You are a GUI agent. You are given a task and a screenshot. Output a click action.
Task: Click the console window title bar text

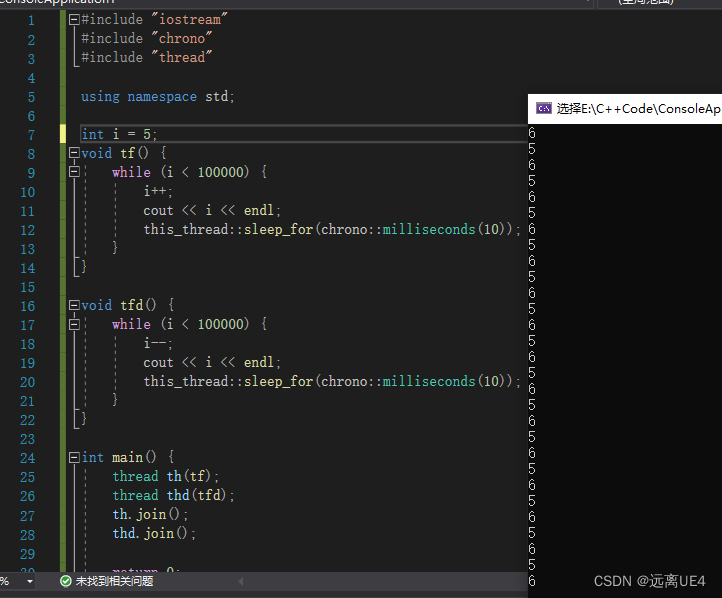pyautogui.click(x=638, y=109)
